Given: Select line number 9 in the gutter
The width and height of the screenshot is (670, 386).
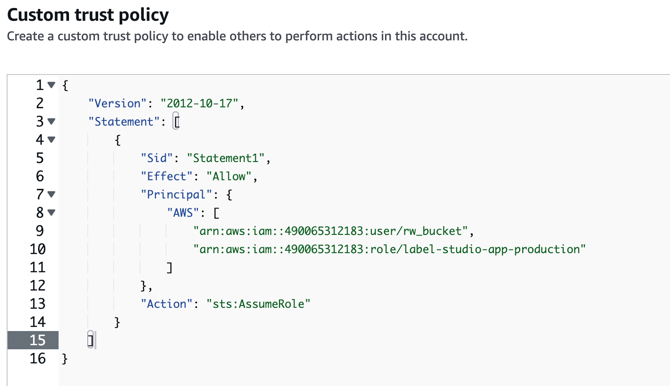Looking at the screenshot, I should tap(40, 231).
